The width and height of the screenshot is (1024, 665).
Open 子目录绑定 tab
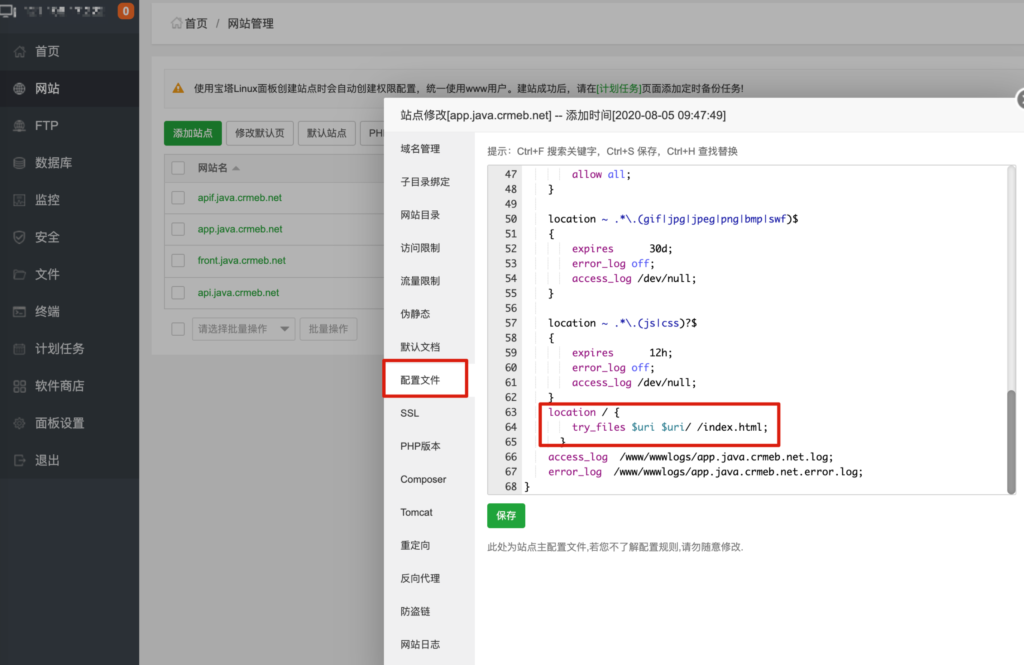click(x=425, y=182)
